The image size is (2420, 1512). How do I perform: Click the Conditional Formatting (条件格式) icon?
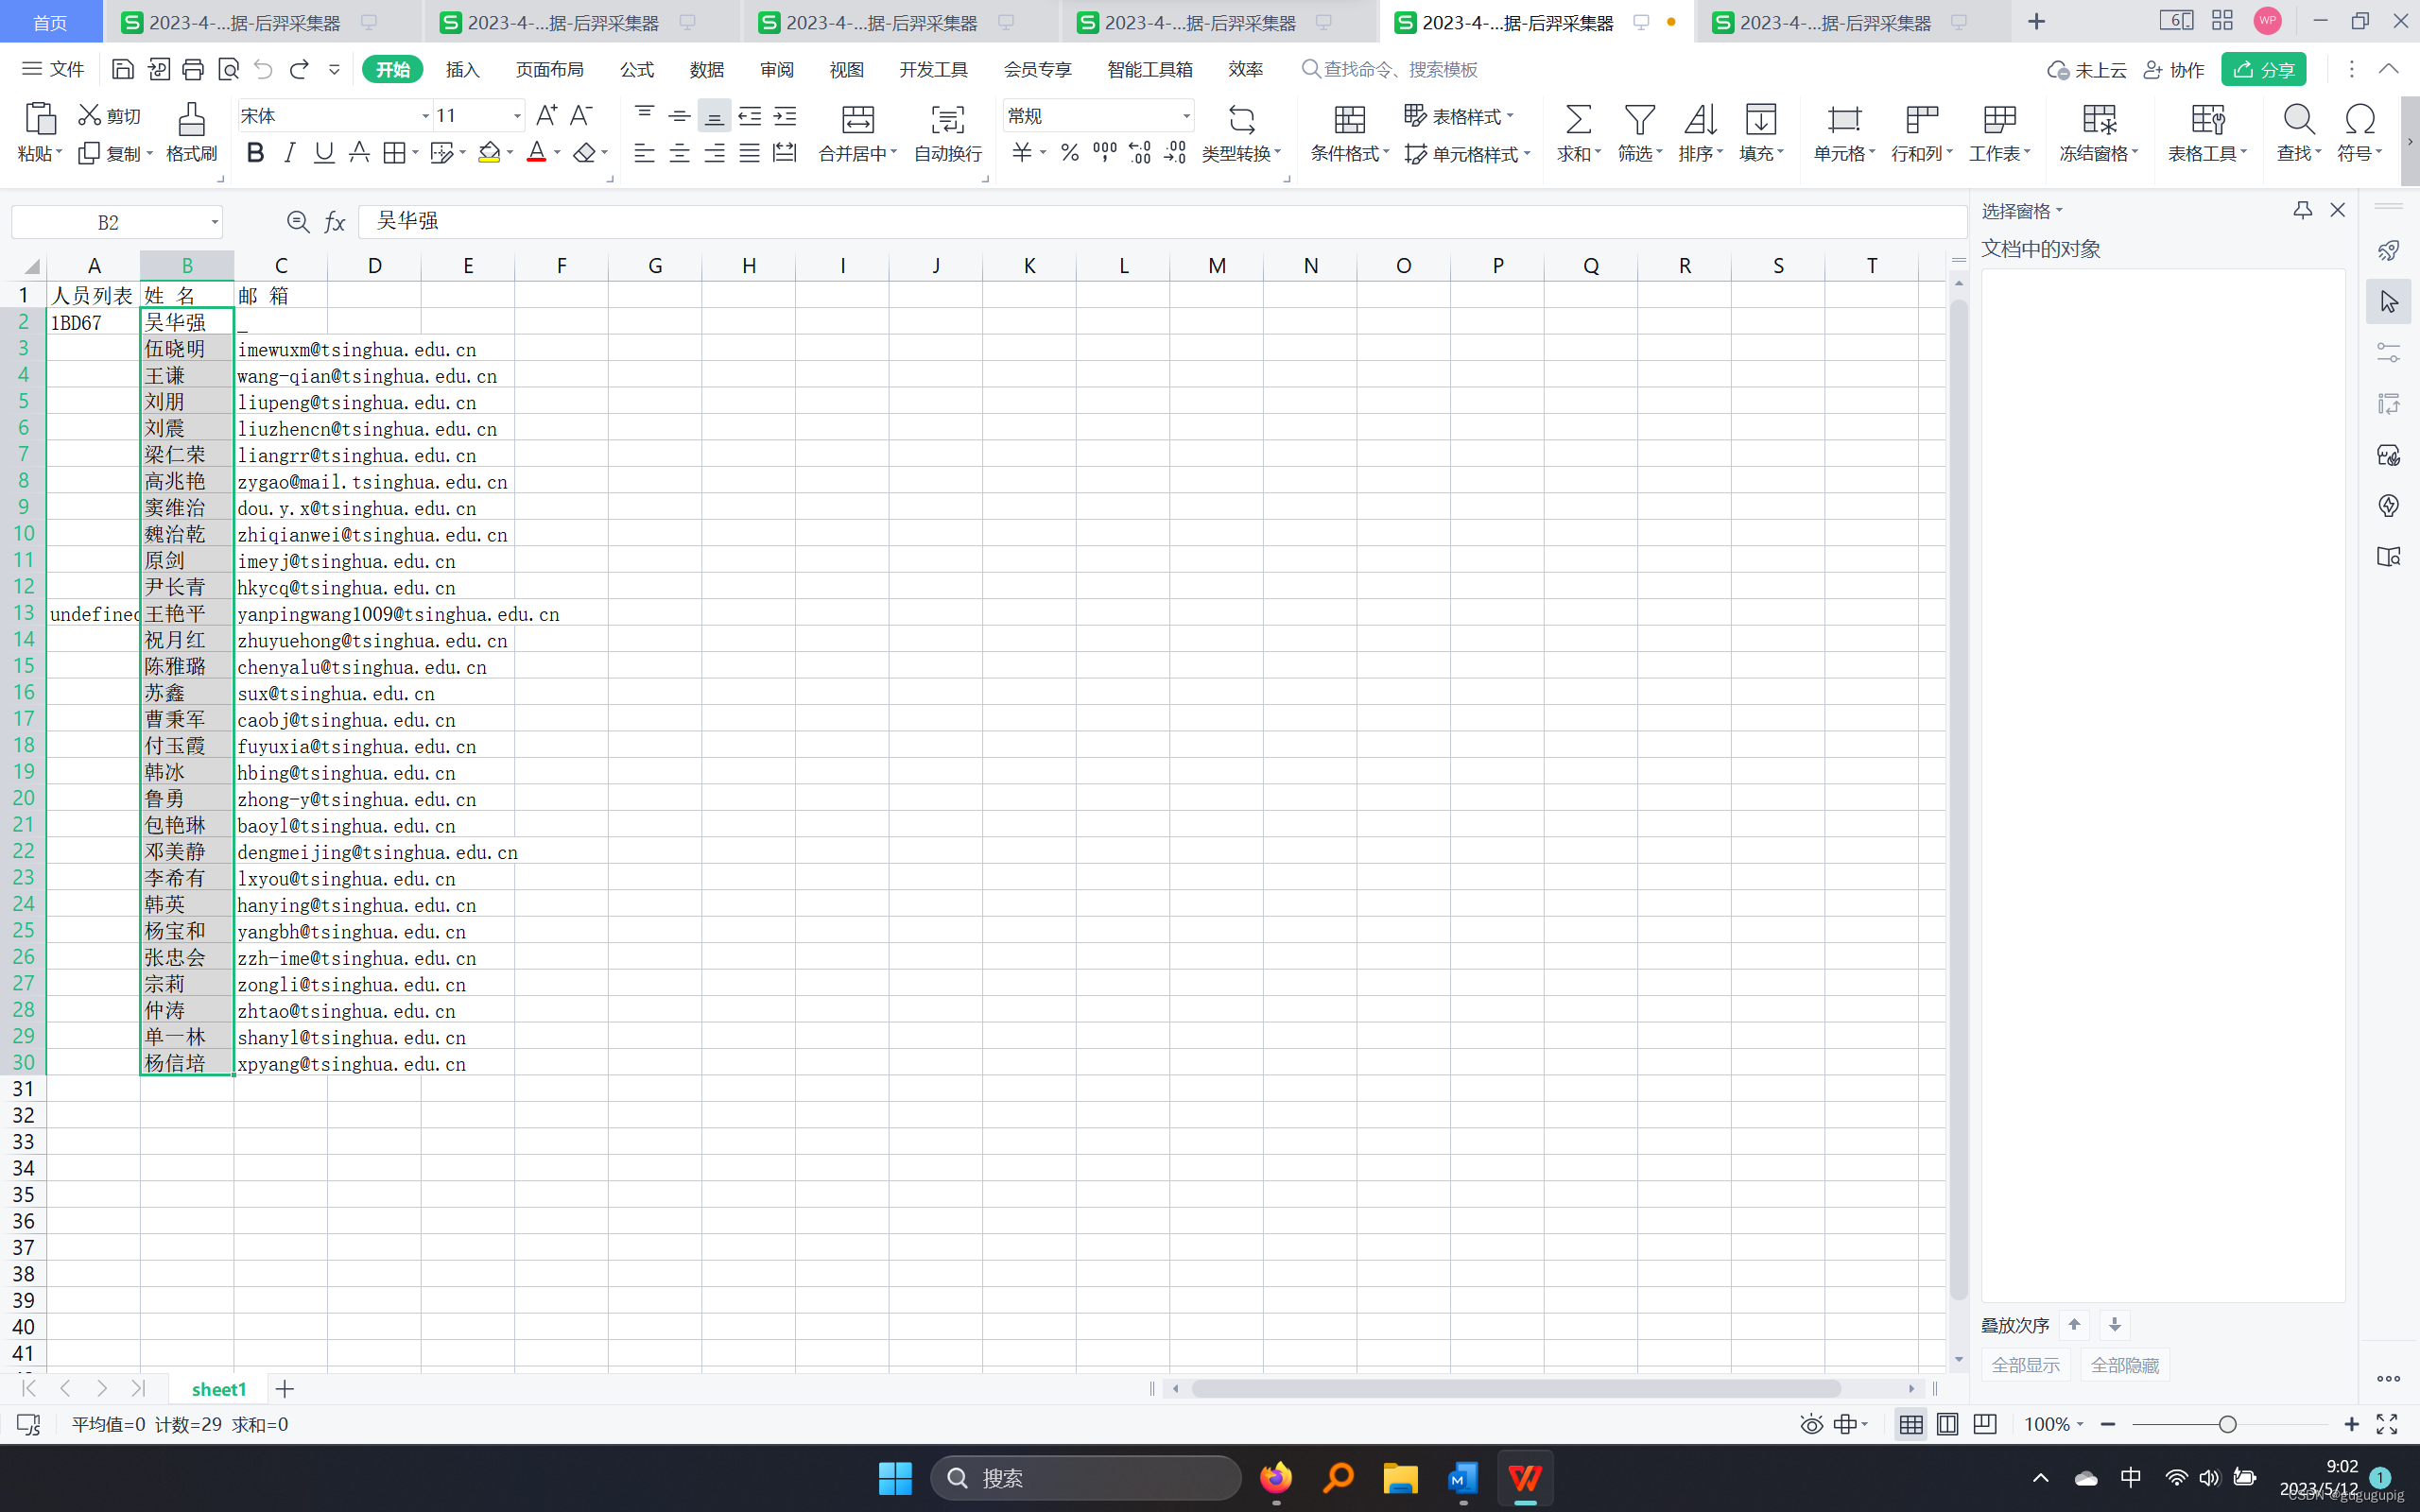1349,120
